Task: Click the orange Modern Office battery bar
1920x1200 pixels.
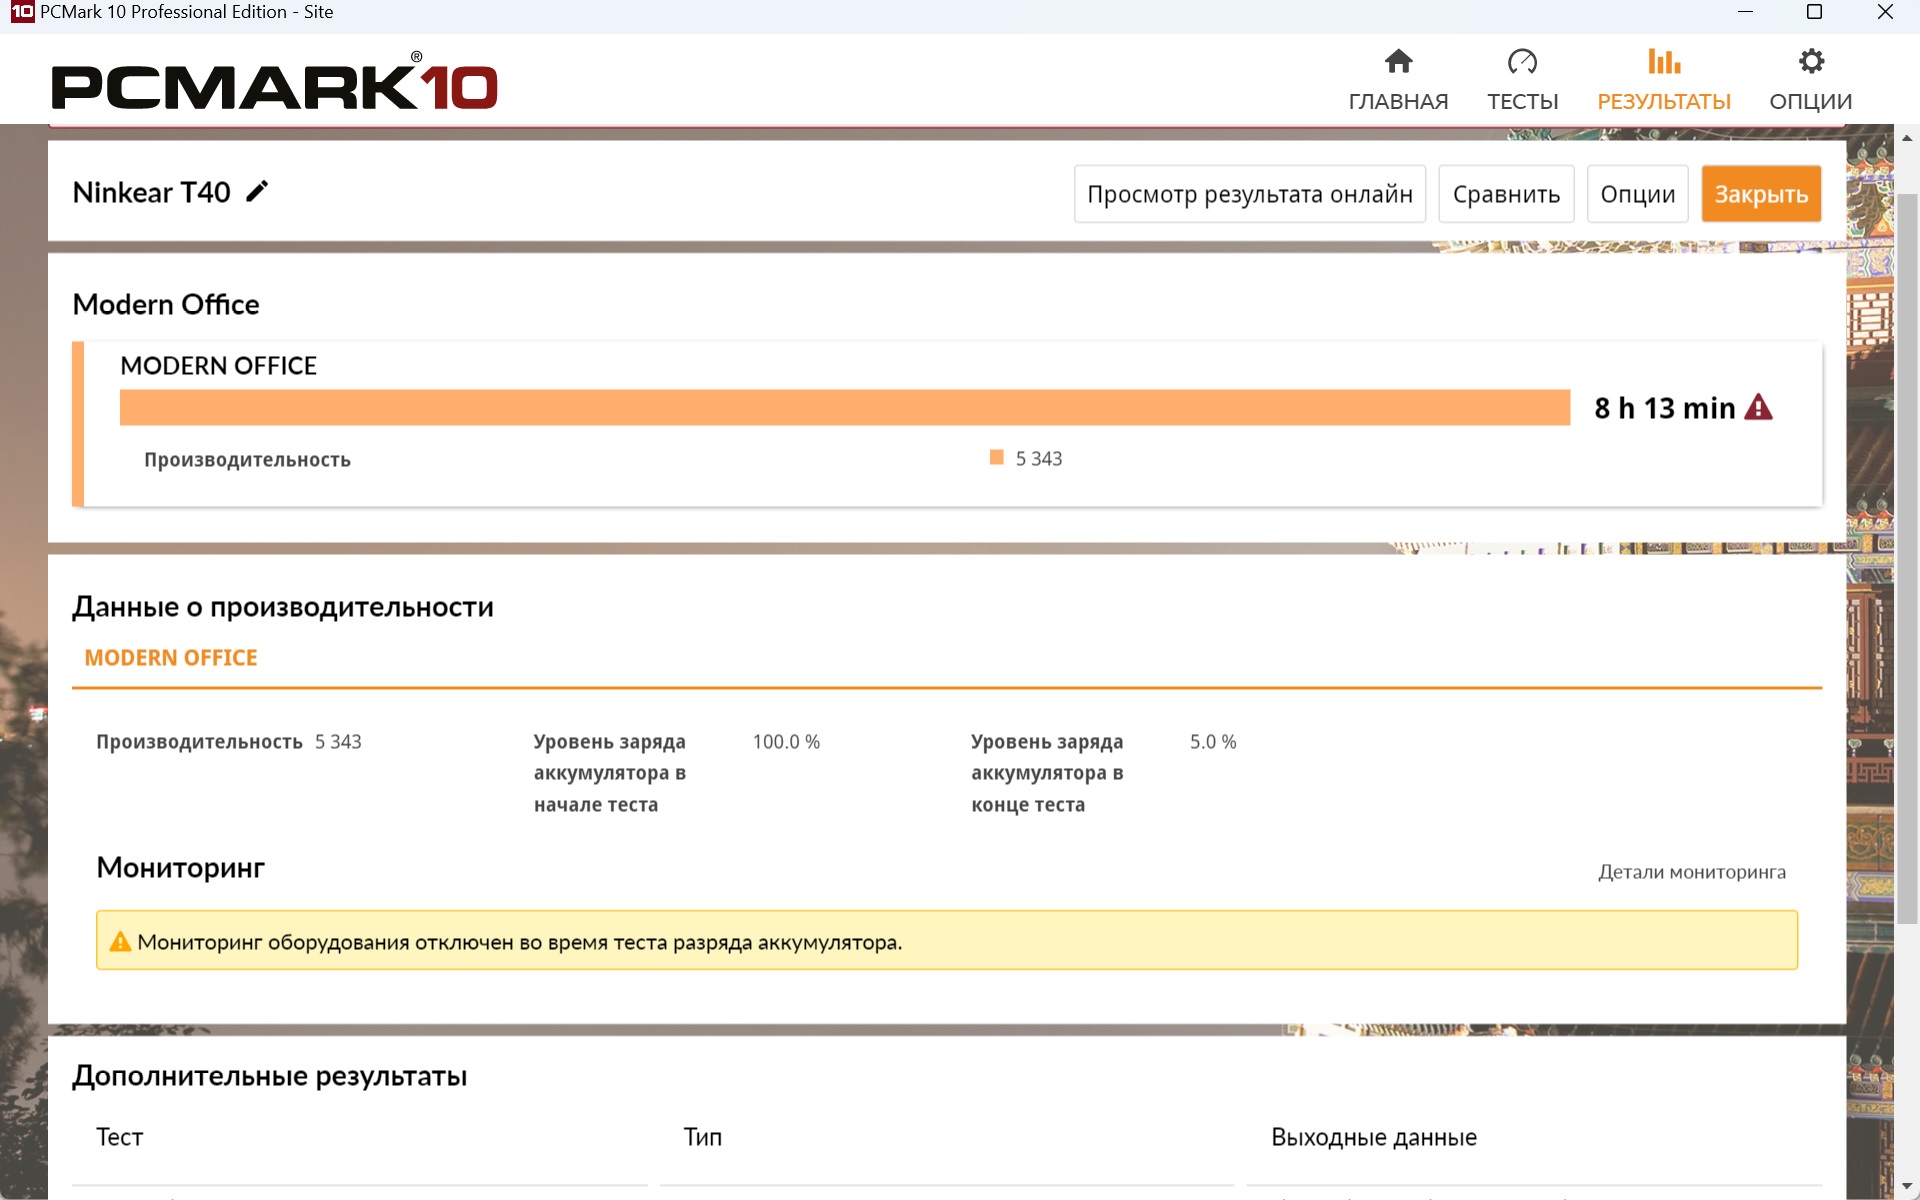Action: pos(844,408)
